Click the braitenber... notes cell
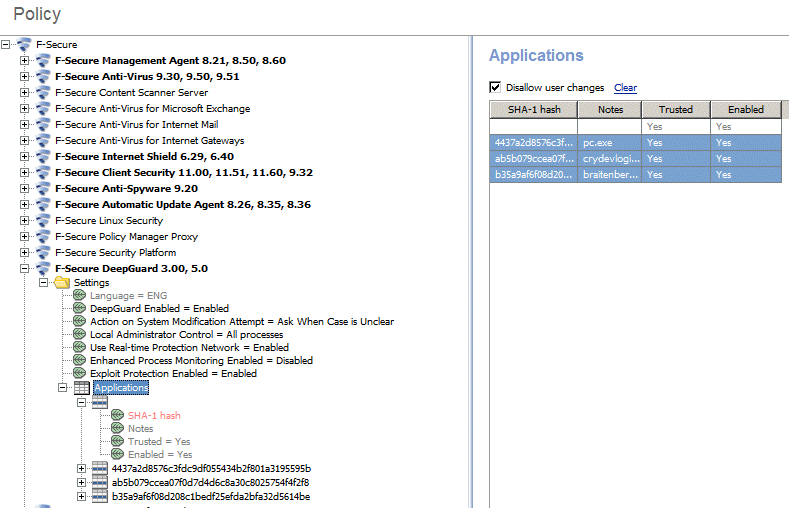Viewport: 789px width, 508px height. [x=609, y=175]
